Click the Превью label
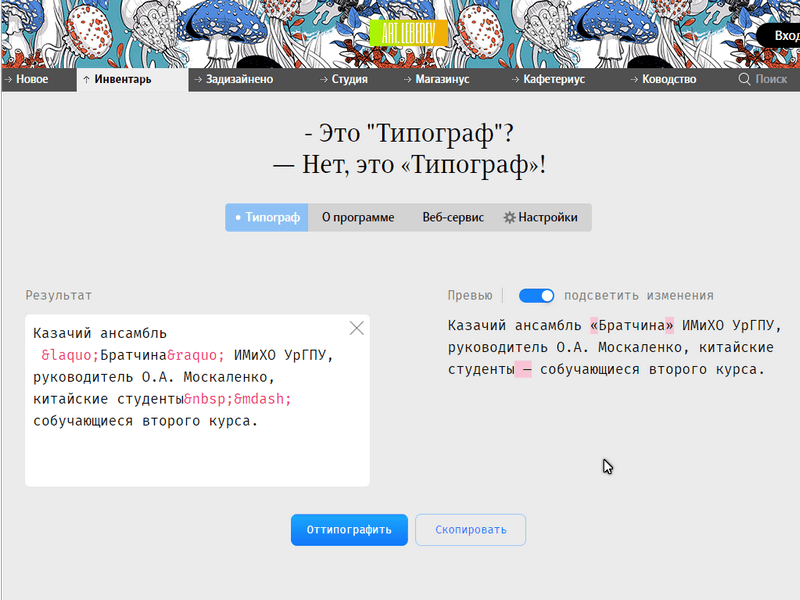Viewport: 800px width, 600px height. [x=470, y=295]
